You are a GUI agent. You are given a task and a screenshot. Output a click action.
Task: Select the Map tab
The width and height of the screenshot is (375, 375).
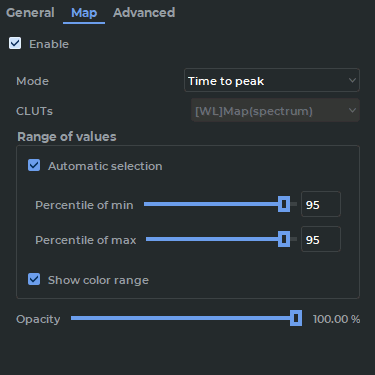point(84,13)
